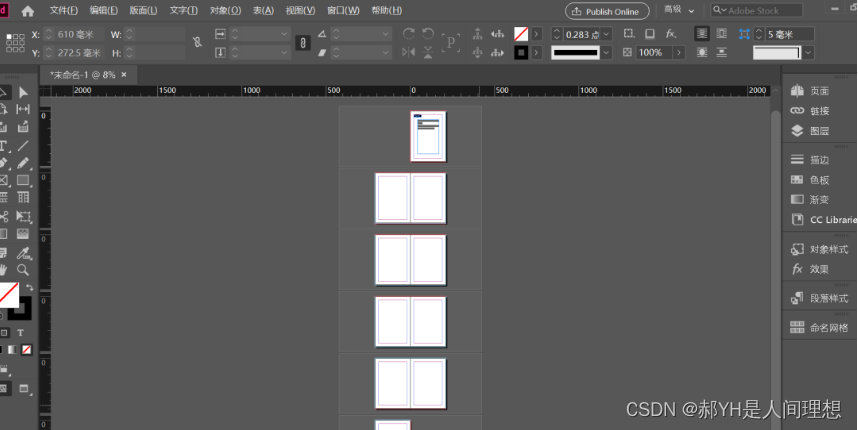Open the fx effects icon in control bar
This screenshot has height=430, width=858.
coord(670,34)
